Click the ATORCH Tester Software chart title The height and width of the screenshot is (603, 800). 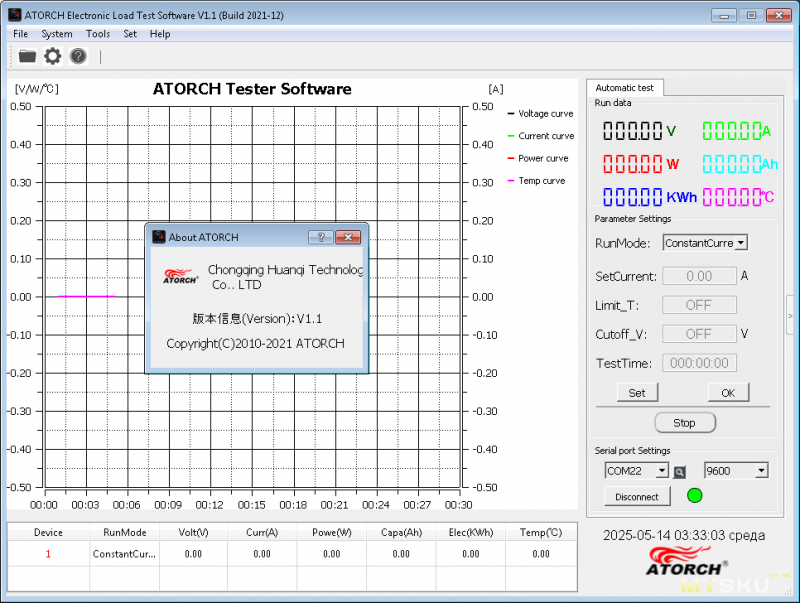252,89
